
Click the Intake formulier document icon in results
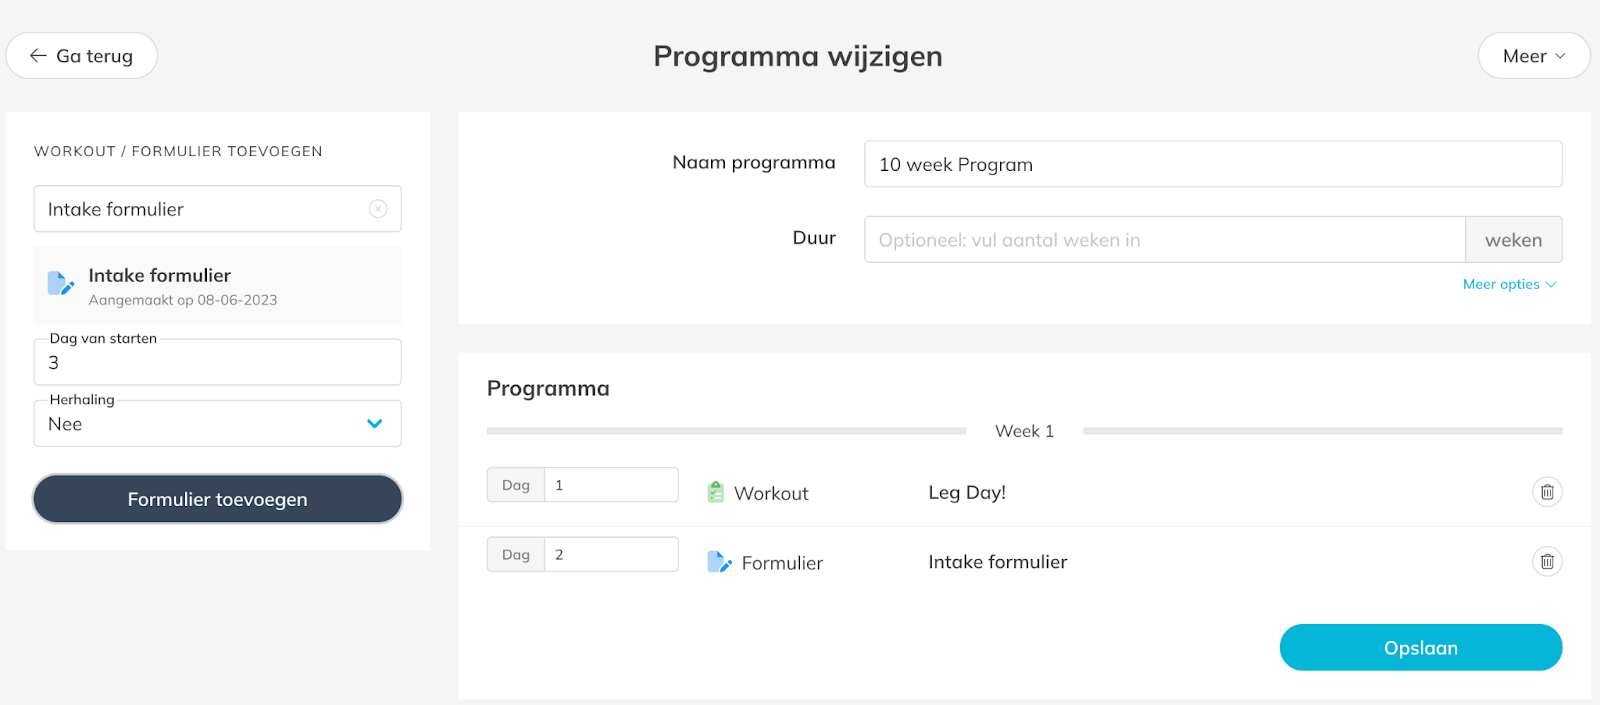(x=60, y=284)
